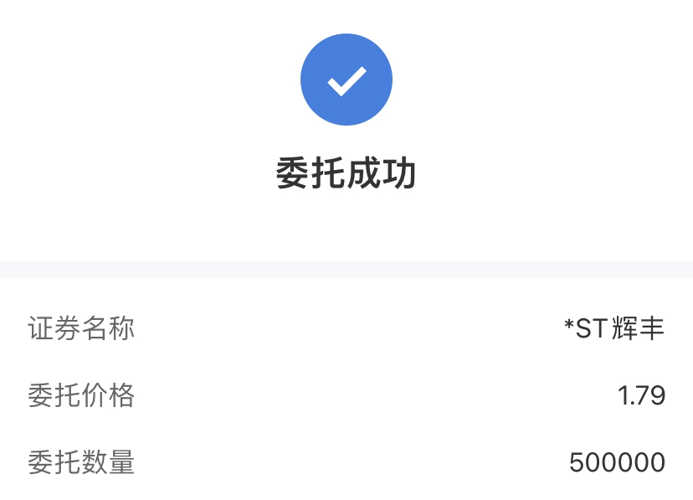Click the 500000 order quantity value
693x500 pixels.
(617, 462)
